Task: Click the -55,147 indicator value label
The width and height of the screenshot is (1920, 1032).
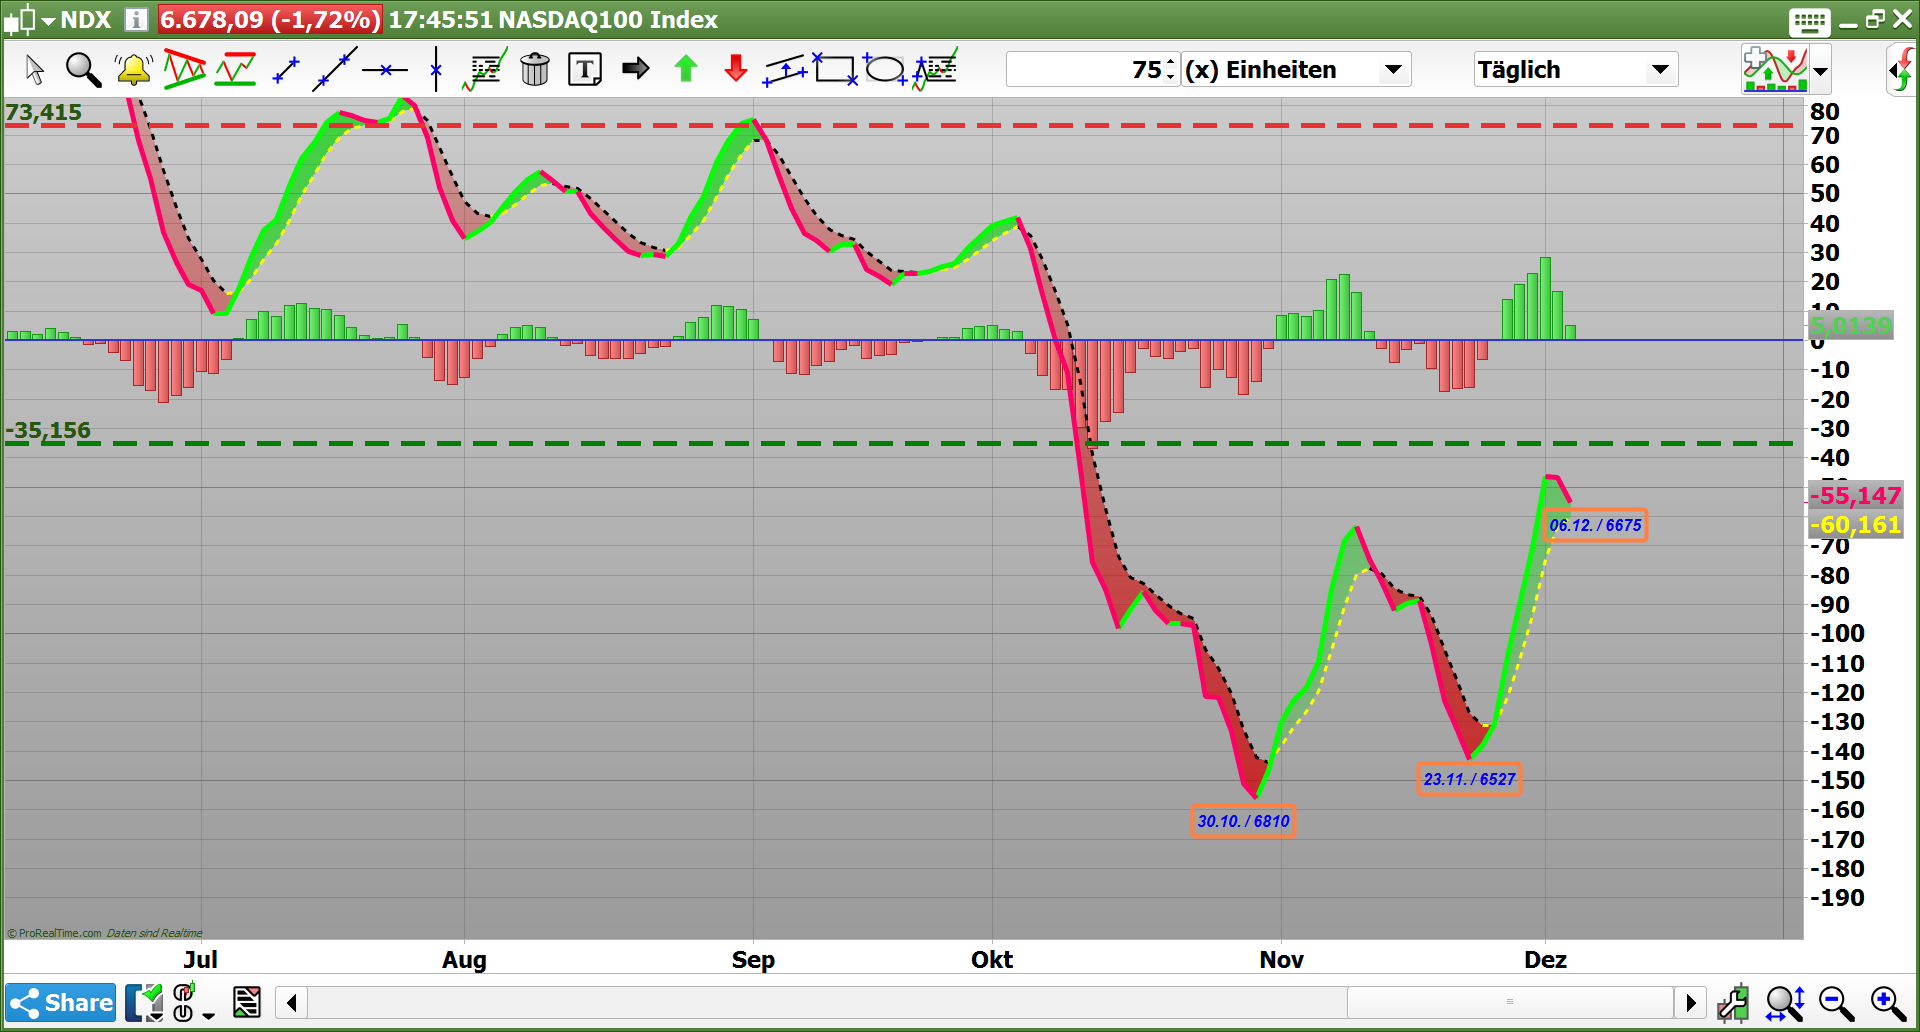Action: [x=1855, y=495]
